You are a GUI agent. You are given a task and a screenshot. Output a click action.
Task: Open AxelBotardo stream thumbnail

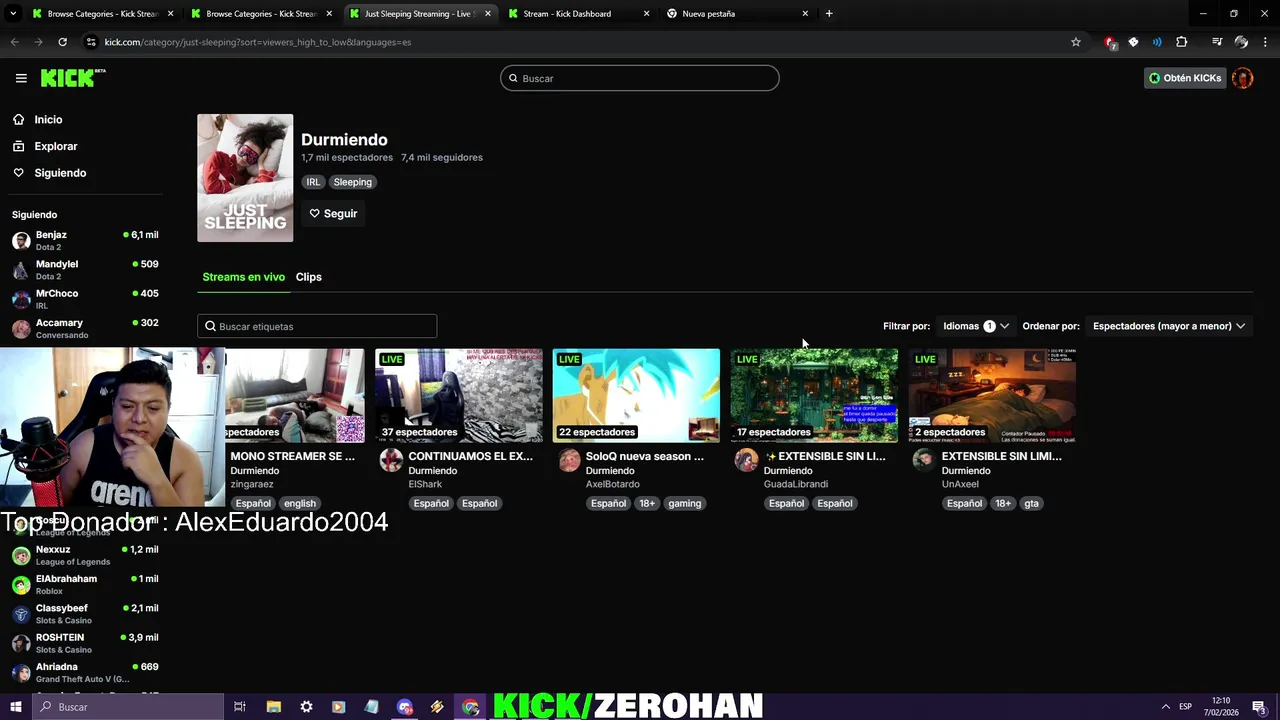point(636,395)
